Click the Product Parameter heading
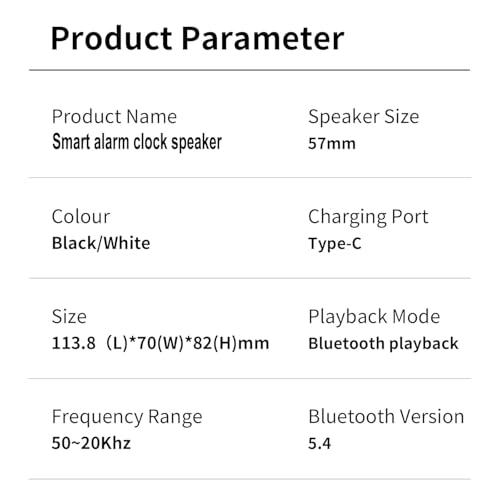The width and height of the screenshot is (500, 500). pos(197,38)
